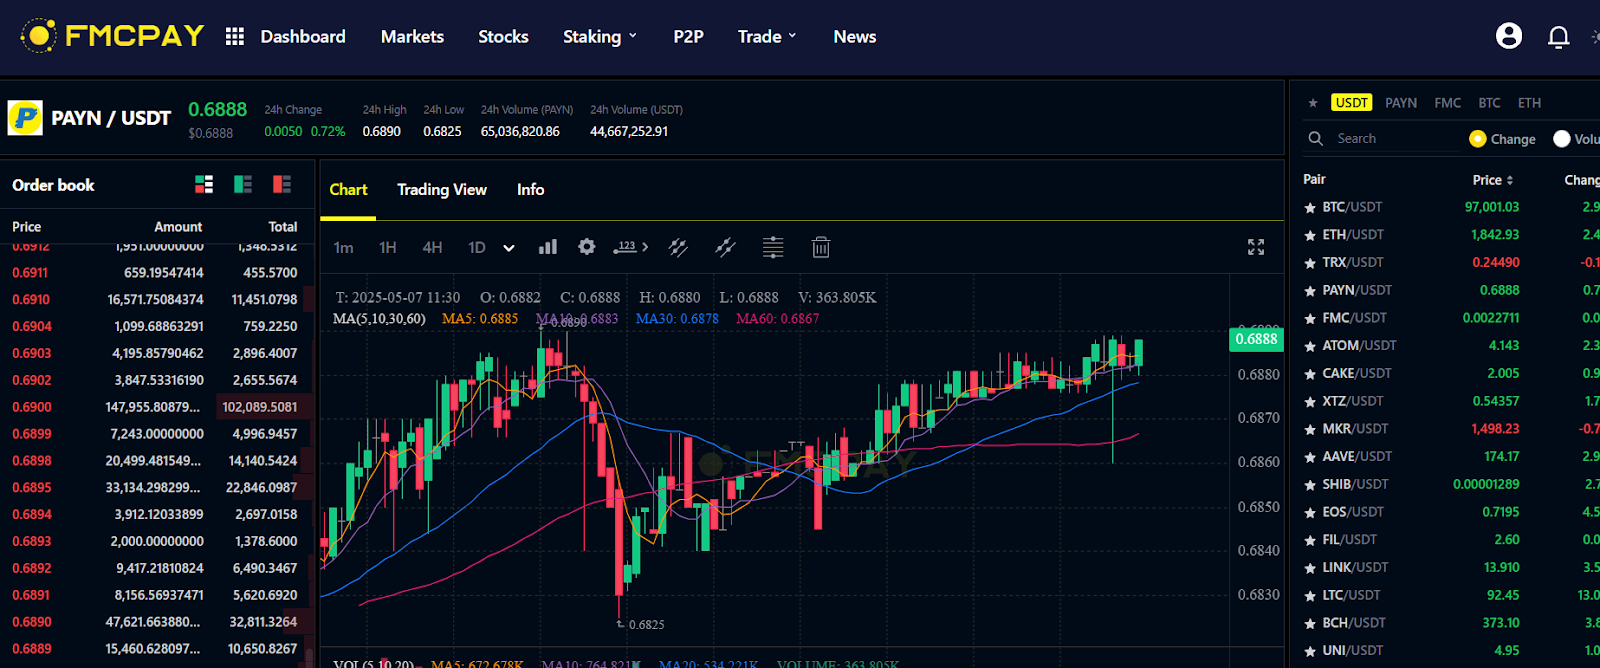Toggle favorite star for BTC/USDT
This screenshot has height=668, width=1600.
[1310, 208]
